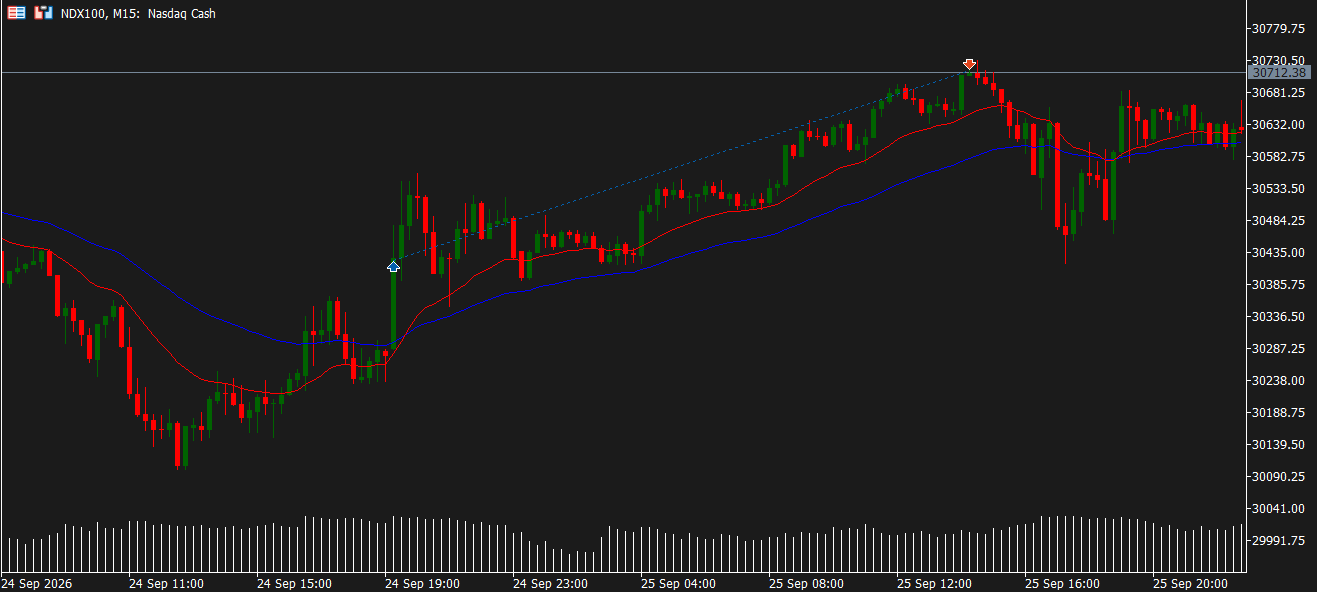Click the 25 Sep 20:00 time label
Viewport: 1317px width, 592px height.
(x=1190, y=583)
